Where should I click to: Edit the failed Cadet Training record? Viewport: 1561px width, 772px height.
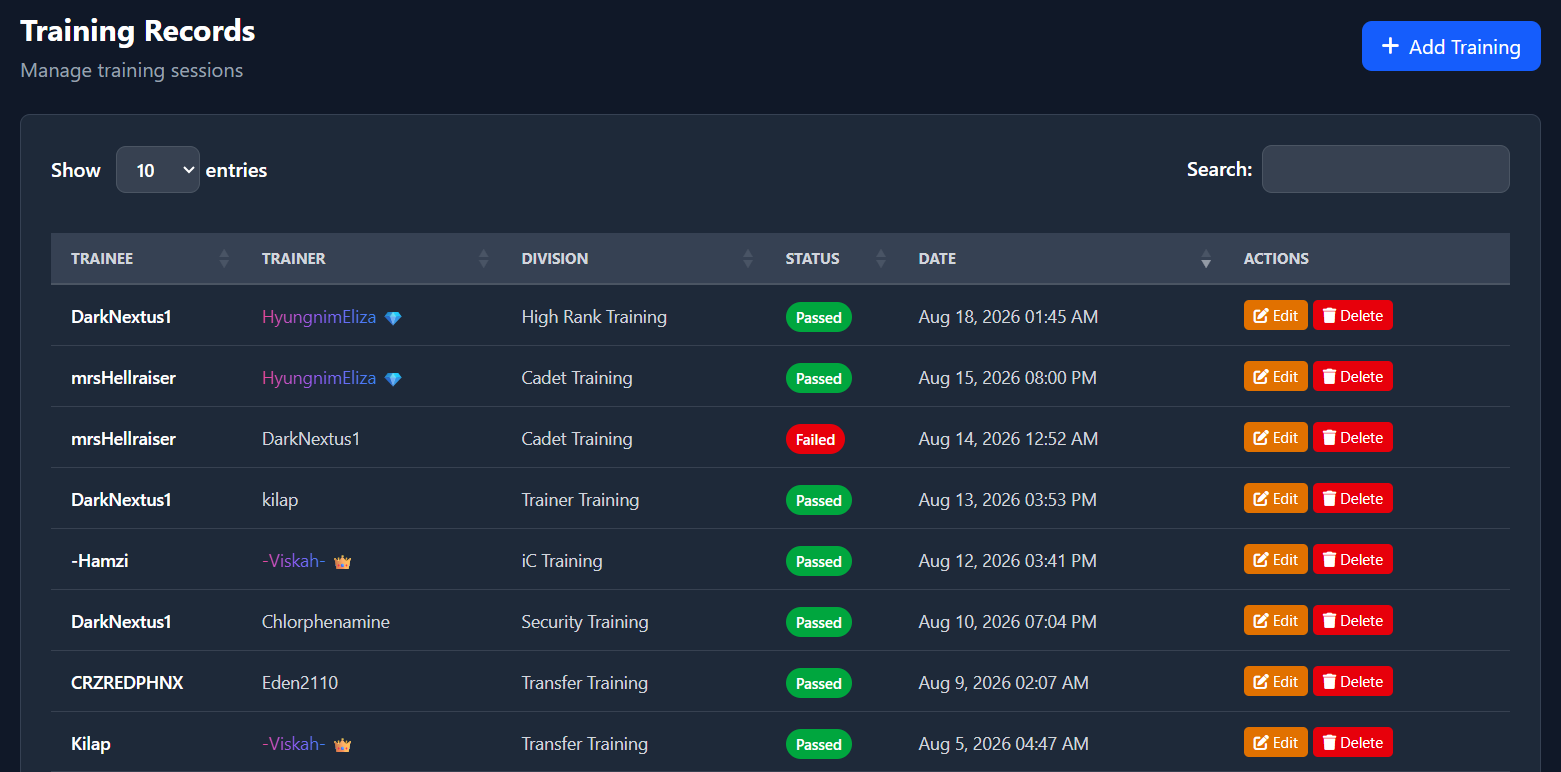click(x=1275, y=437)
